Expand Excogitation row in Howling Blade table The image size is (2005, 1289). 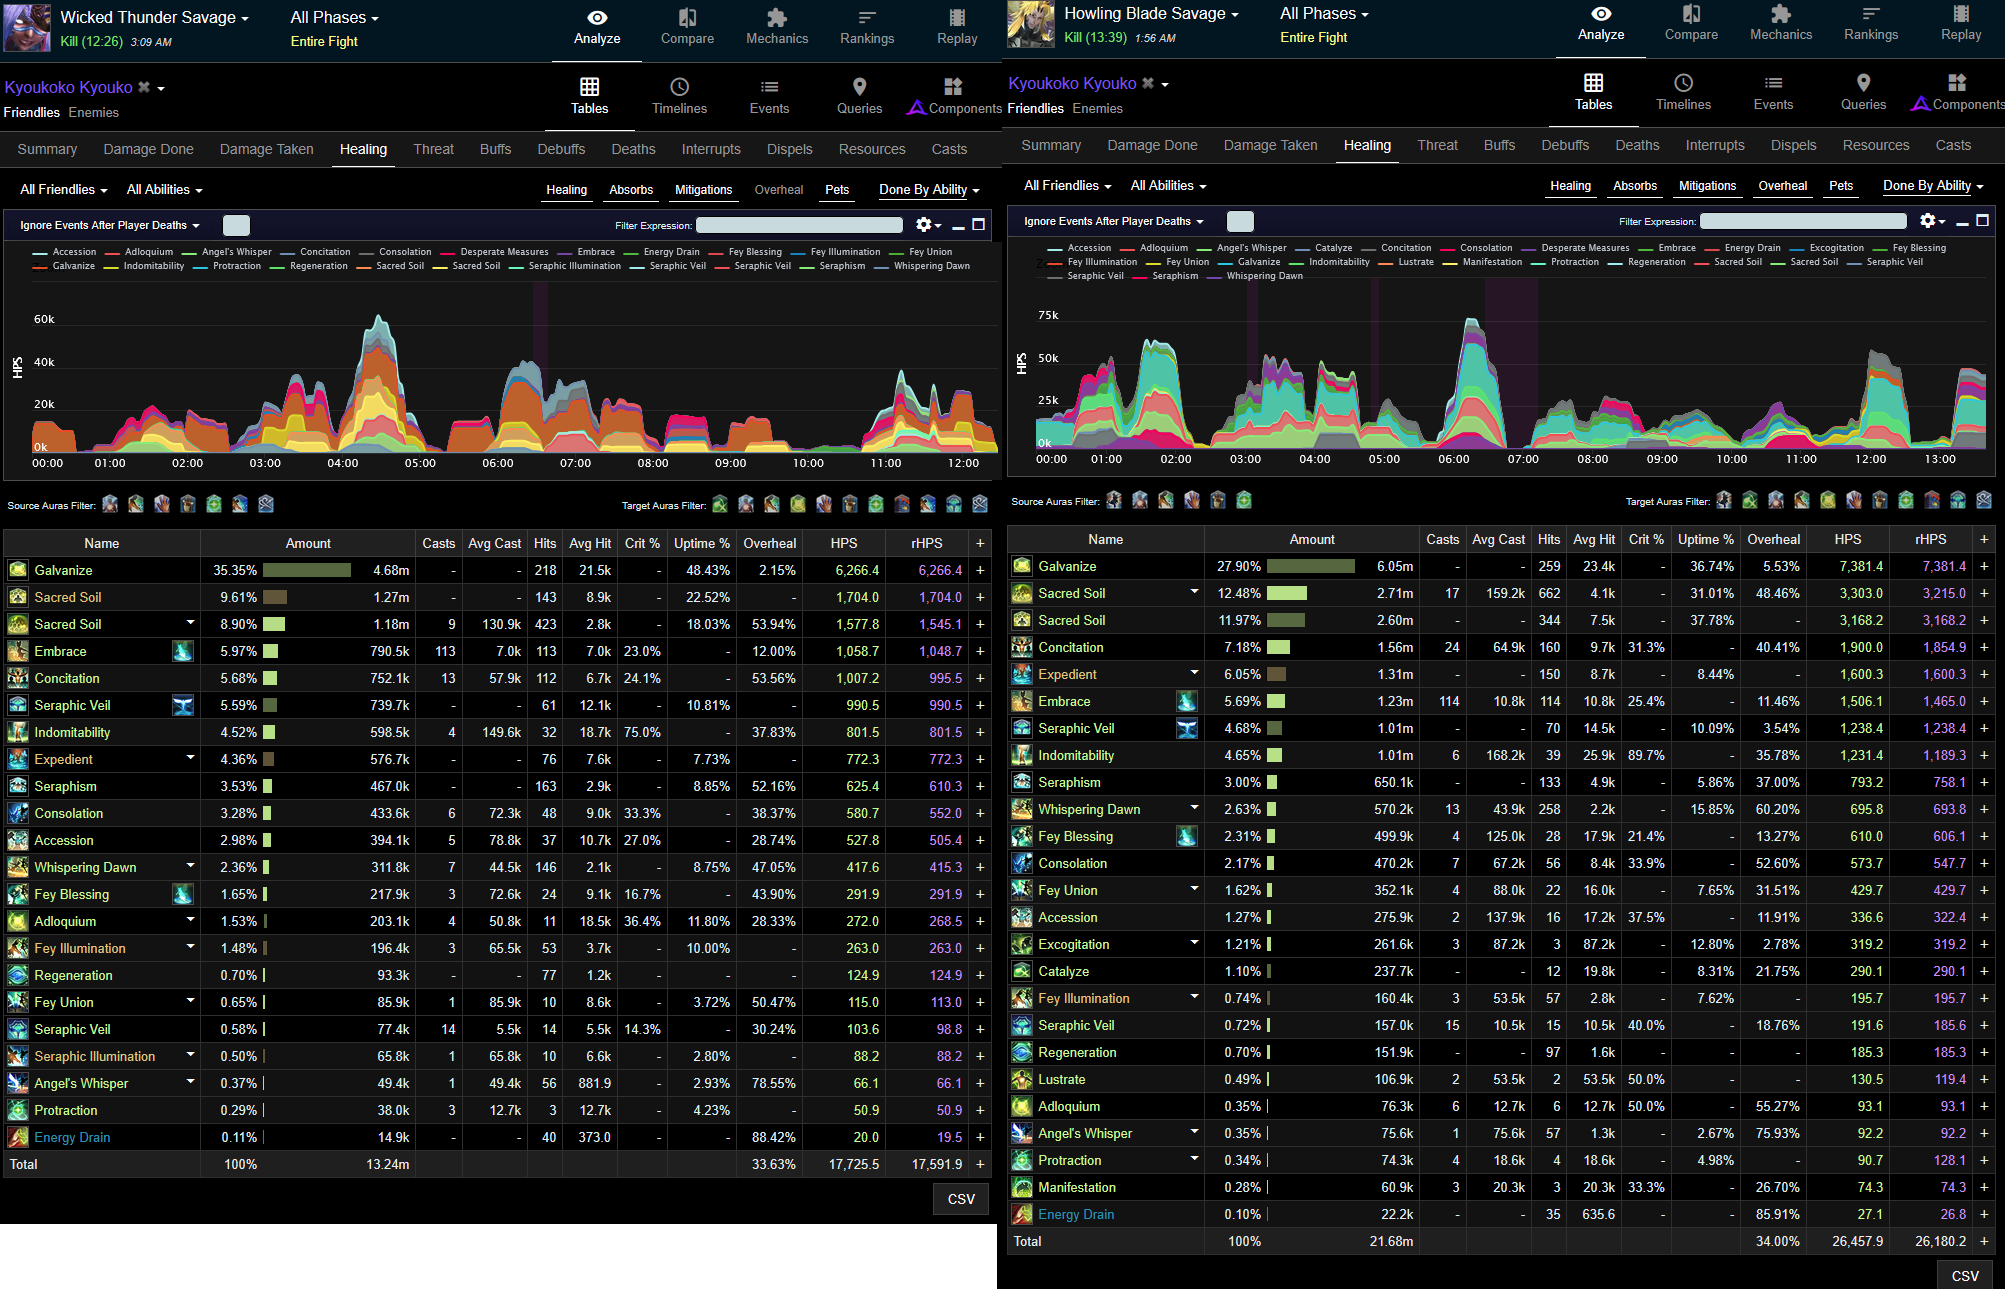(x=1194, y=942)
